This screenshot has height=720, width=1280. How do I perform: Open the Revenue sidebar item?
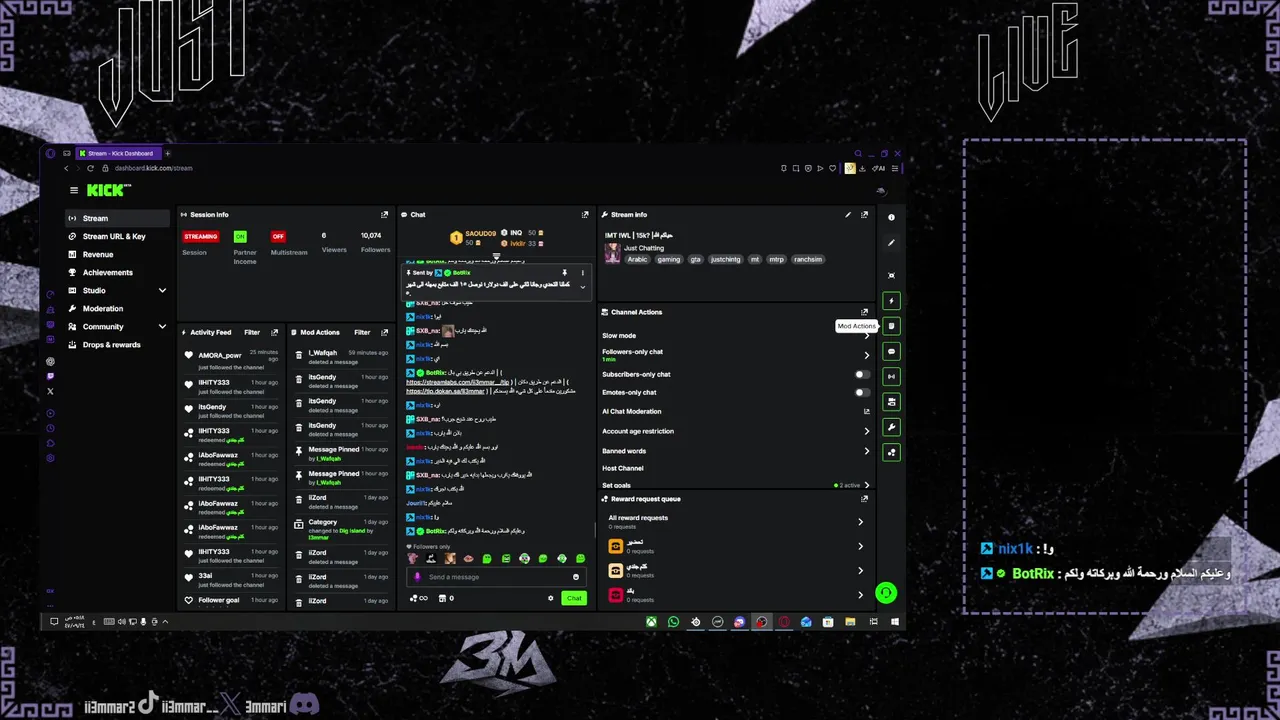pyautogui.click(x=118, y=254)
